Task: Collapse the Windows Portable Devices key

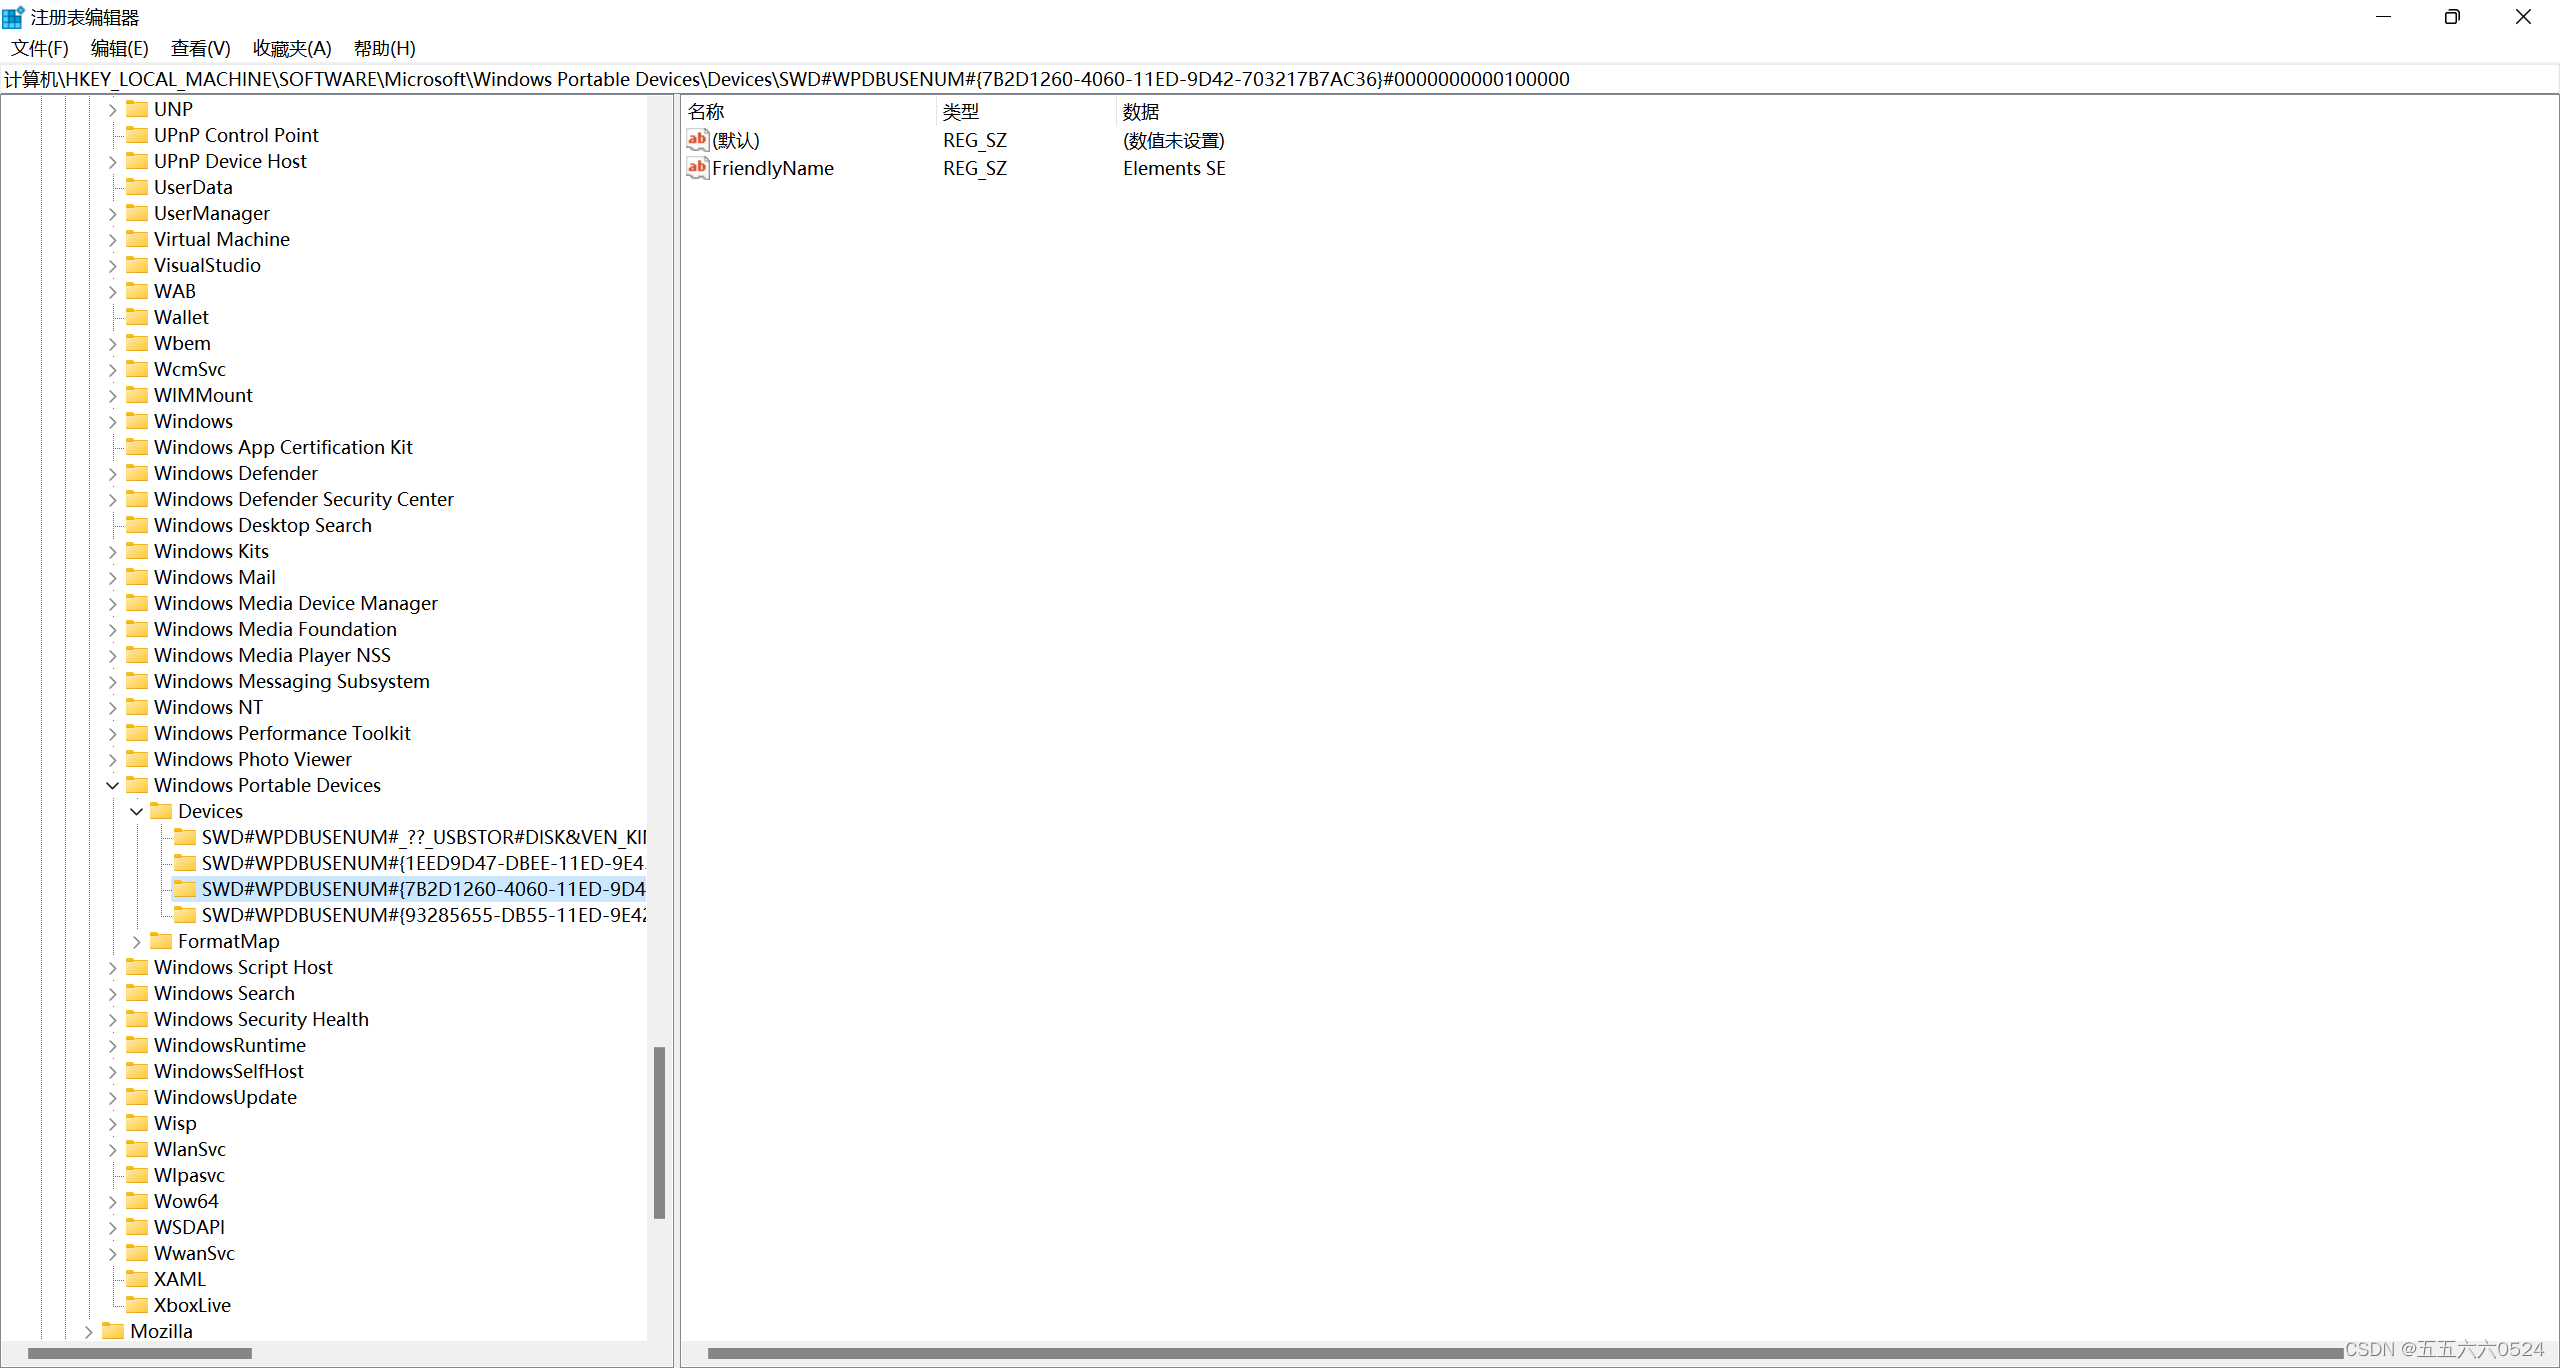Action: (x=113, y=785)
